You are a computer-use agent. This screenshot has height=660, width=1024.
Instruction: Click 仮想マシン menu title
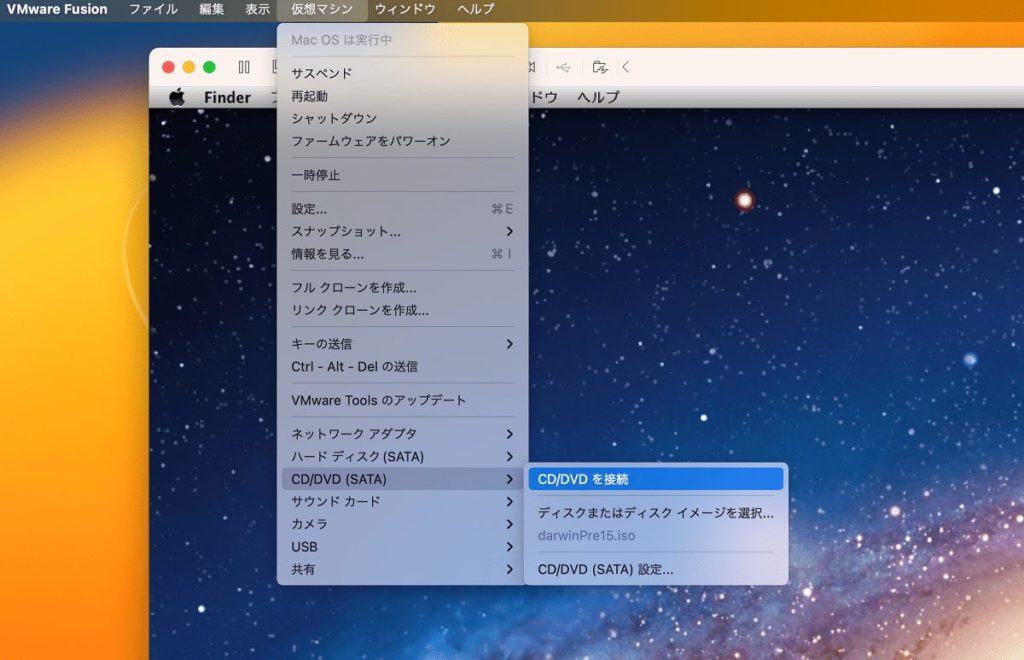click(x=322, y=9)
